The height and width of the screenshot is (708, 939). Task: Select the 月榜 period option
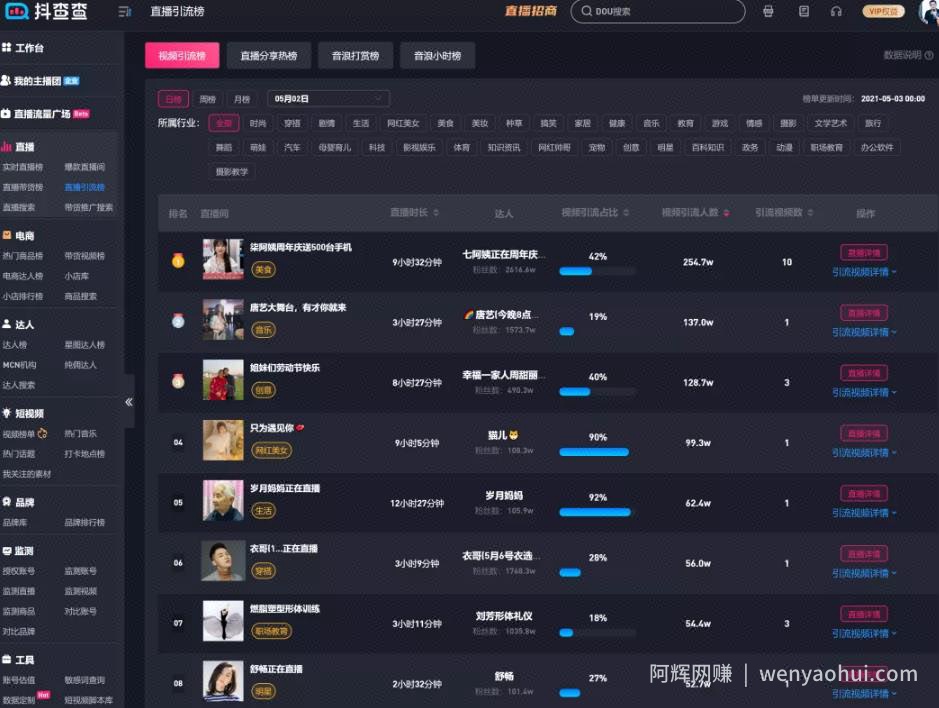[x=242, y=99]
